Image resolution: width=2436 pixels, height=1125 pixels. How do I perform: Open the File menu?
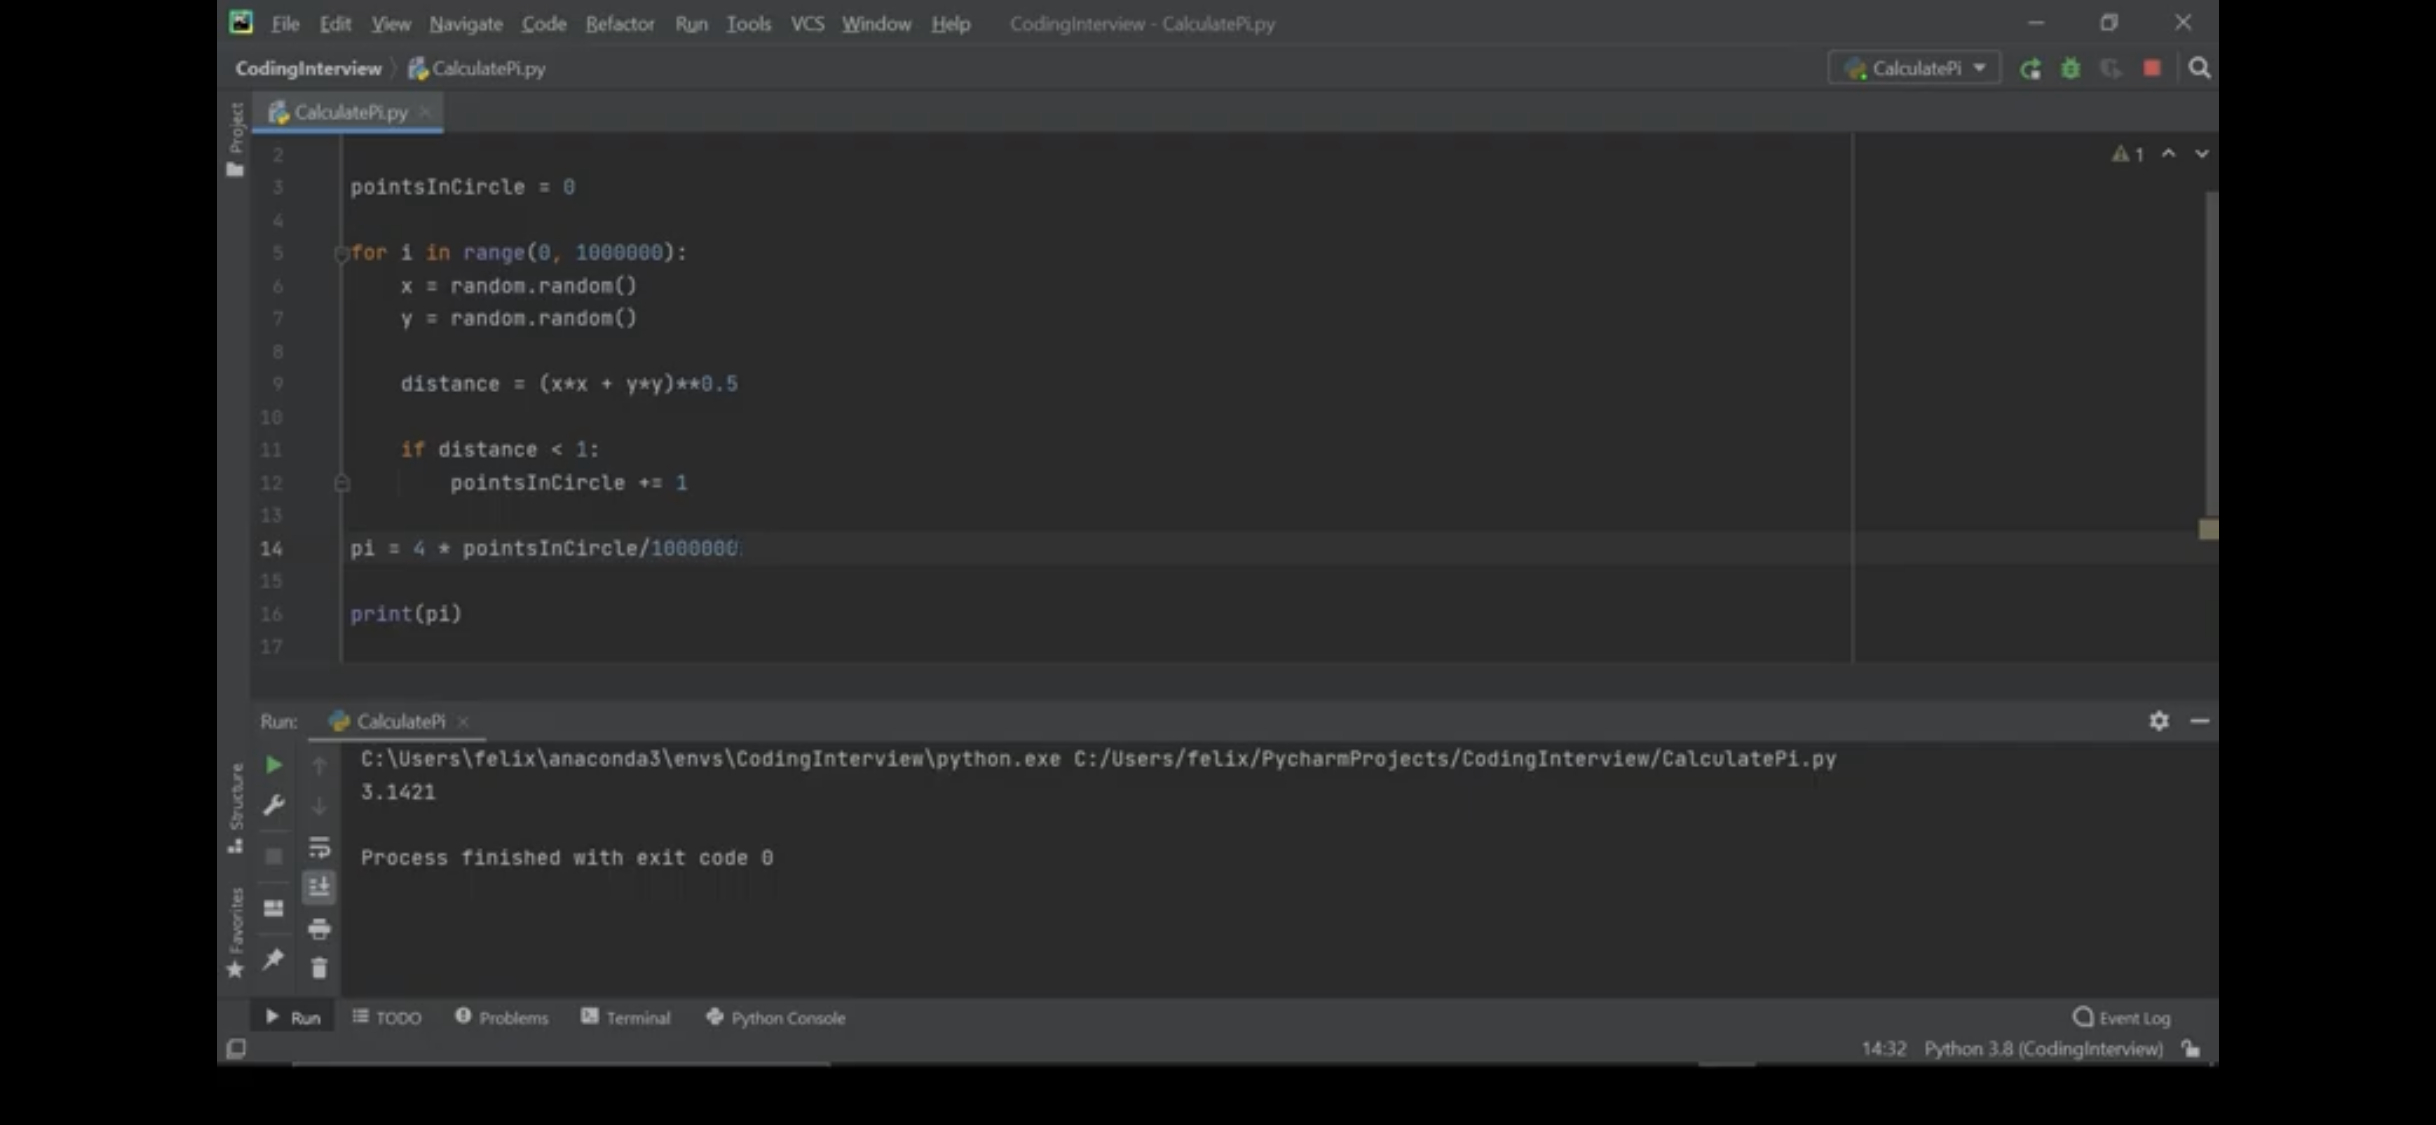click(x=285, y=23)
